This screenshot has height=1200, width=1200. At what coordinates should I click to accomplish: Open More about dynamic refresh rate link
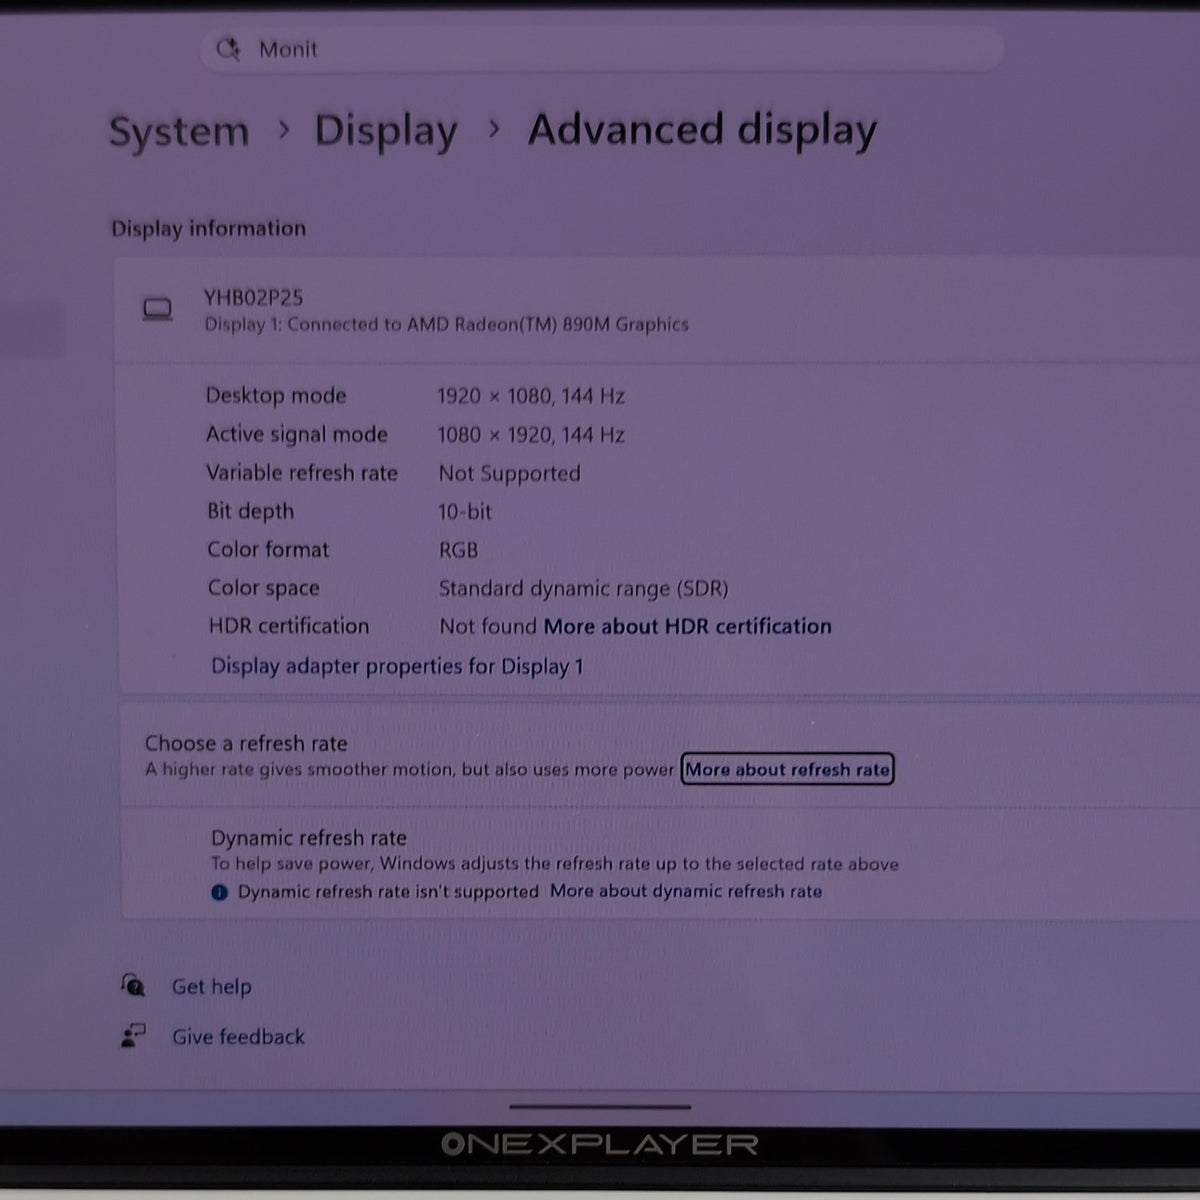pyautogui.click(x=686, y=891)
